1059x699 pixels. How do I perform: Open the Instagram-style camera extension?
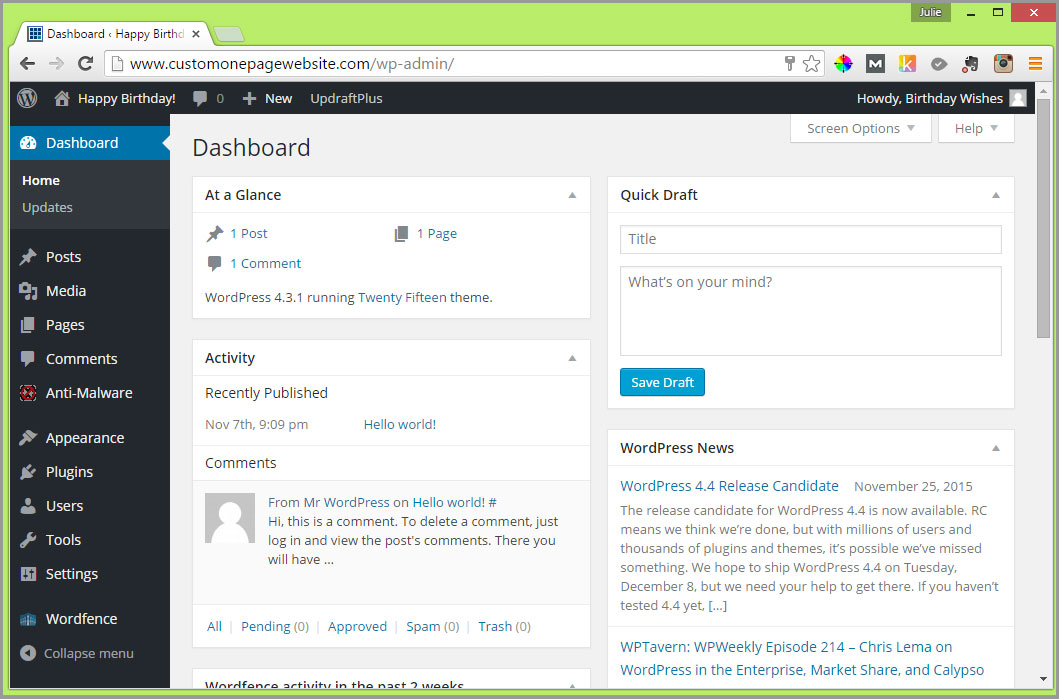[x=1003, y=63]
